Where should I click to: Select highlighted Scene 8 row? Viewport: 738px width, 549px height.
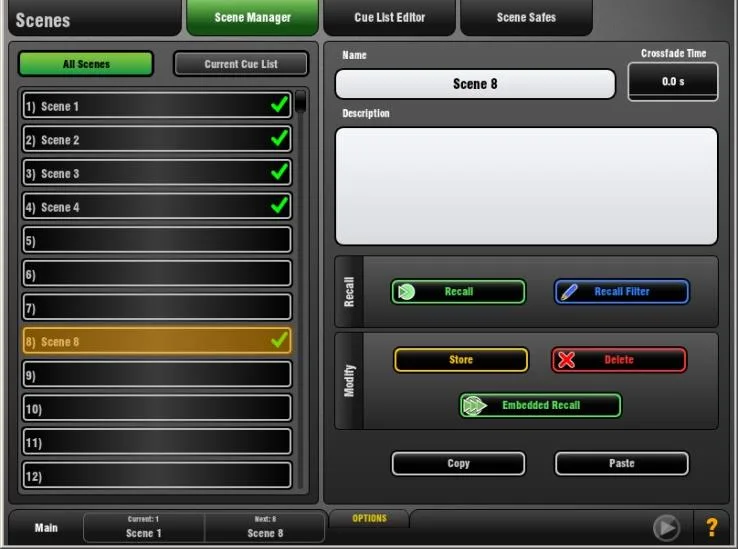(157, 341)
